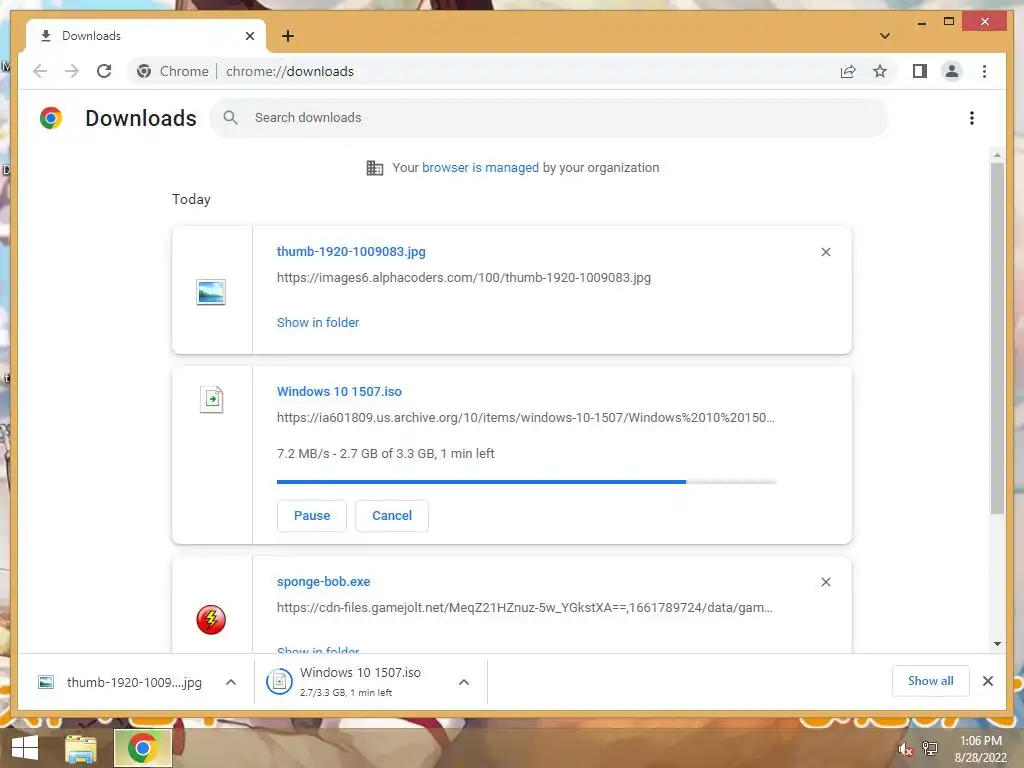Viewport: 1024px width, 768px height.
Task: Remove thumb-1920-1009083.jpg from the list
Action: pyautogui.click(x=825, y=252)
